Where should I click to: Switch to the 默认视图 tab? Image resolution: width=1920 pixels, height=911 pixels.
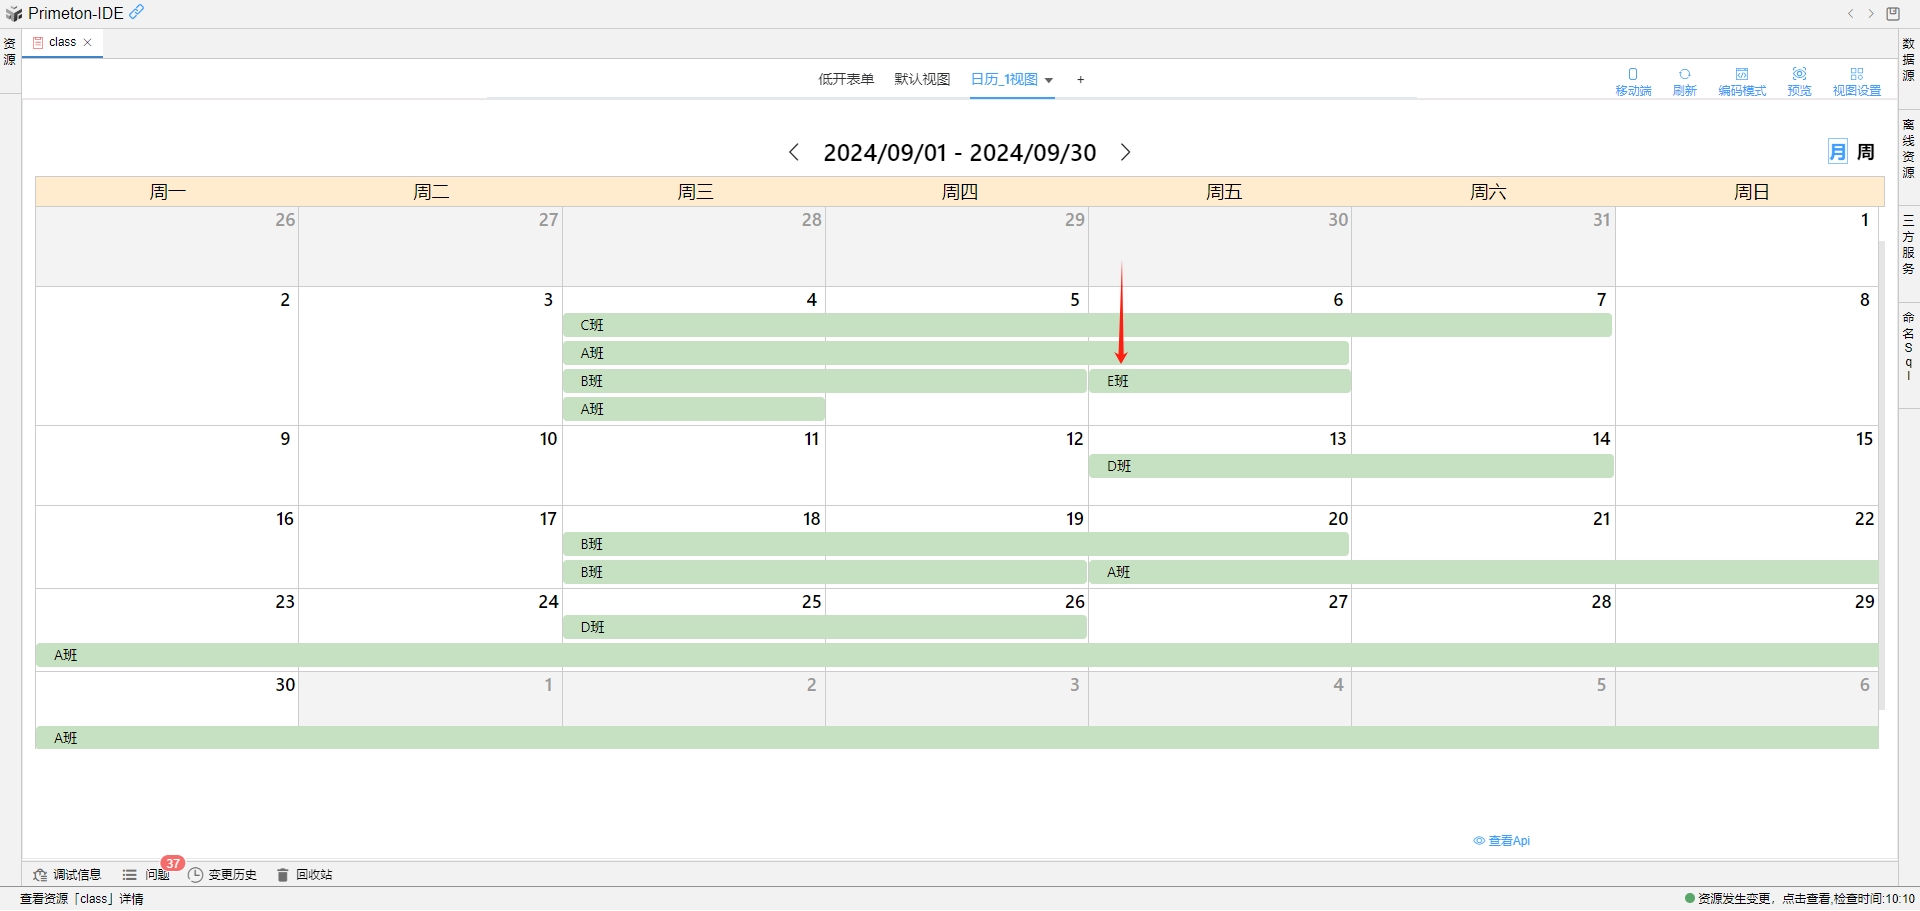tap(921, 79)
